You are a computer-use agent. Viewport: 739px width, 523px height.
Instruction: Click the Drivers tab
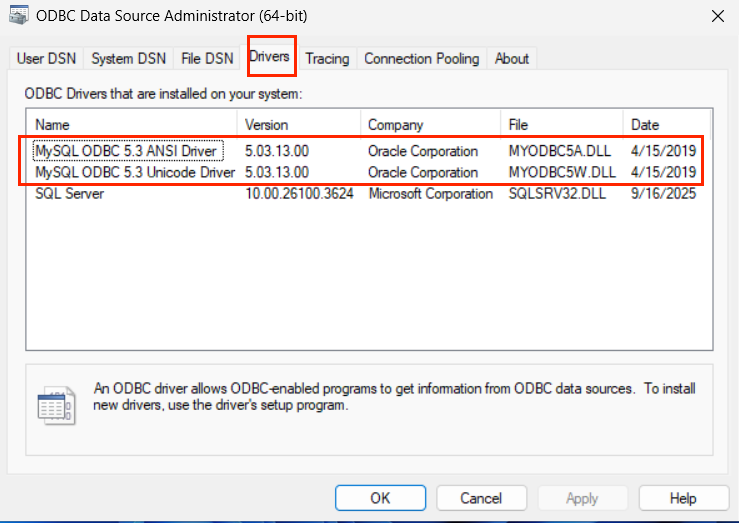click(x=271, y=57)
